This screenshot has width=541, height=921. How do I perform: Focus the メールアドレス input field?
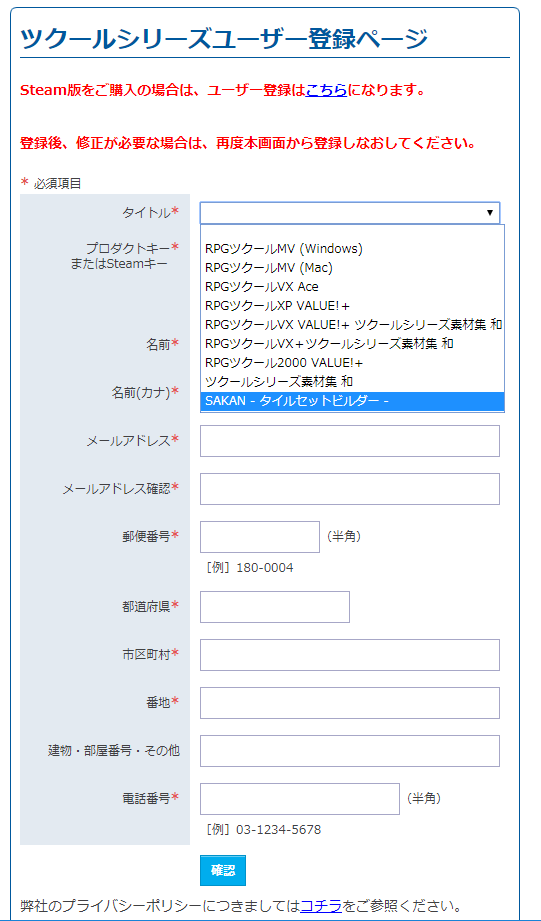point(350,441)
